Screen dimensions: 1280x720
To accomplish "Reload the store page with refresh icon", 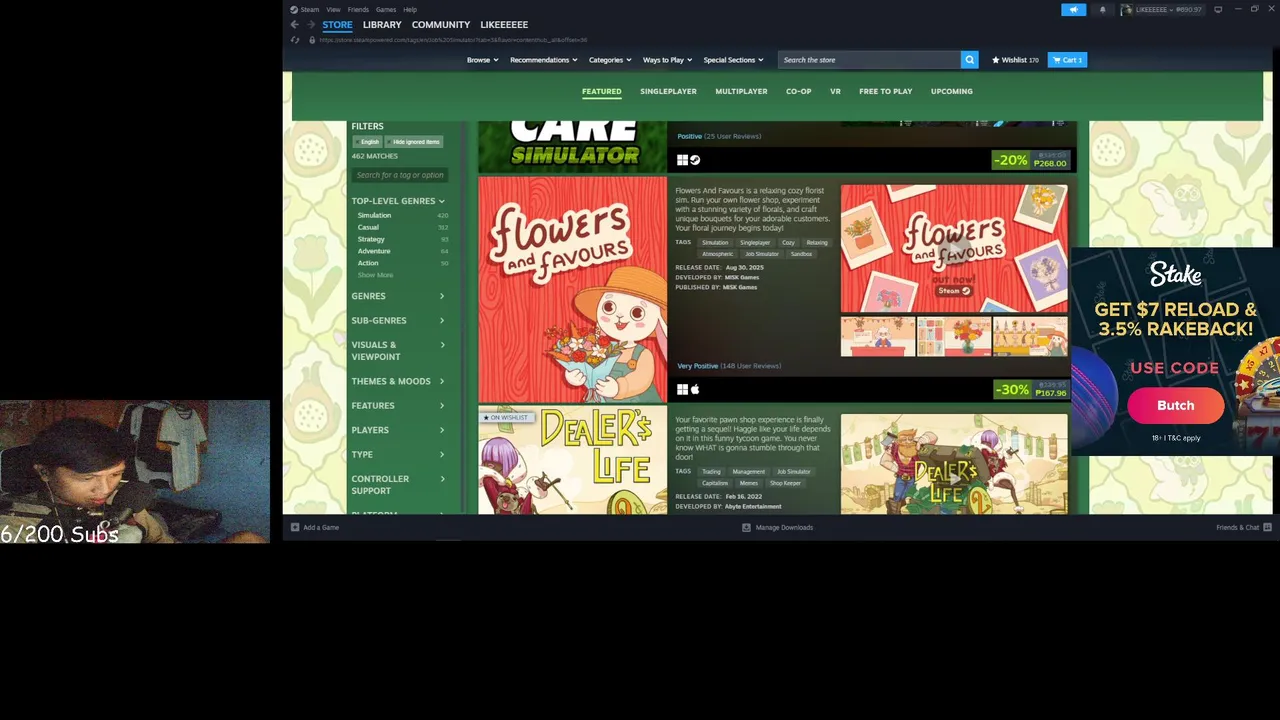I will 294,40.
